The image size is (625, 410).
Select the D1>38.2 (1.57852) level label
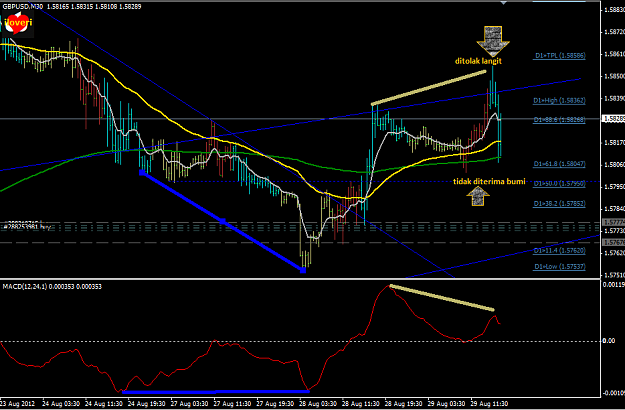[x=559, y=204]
